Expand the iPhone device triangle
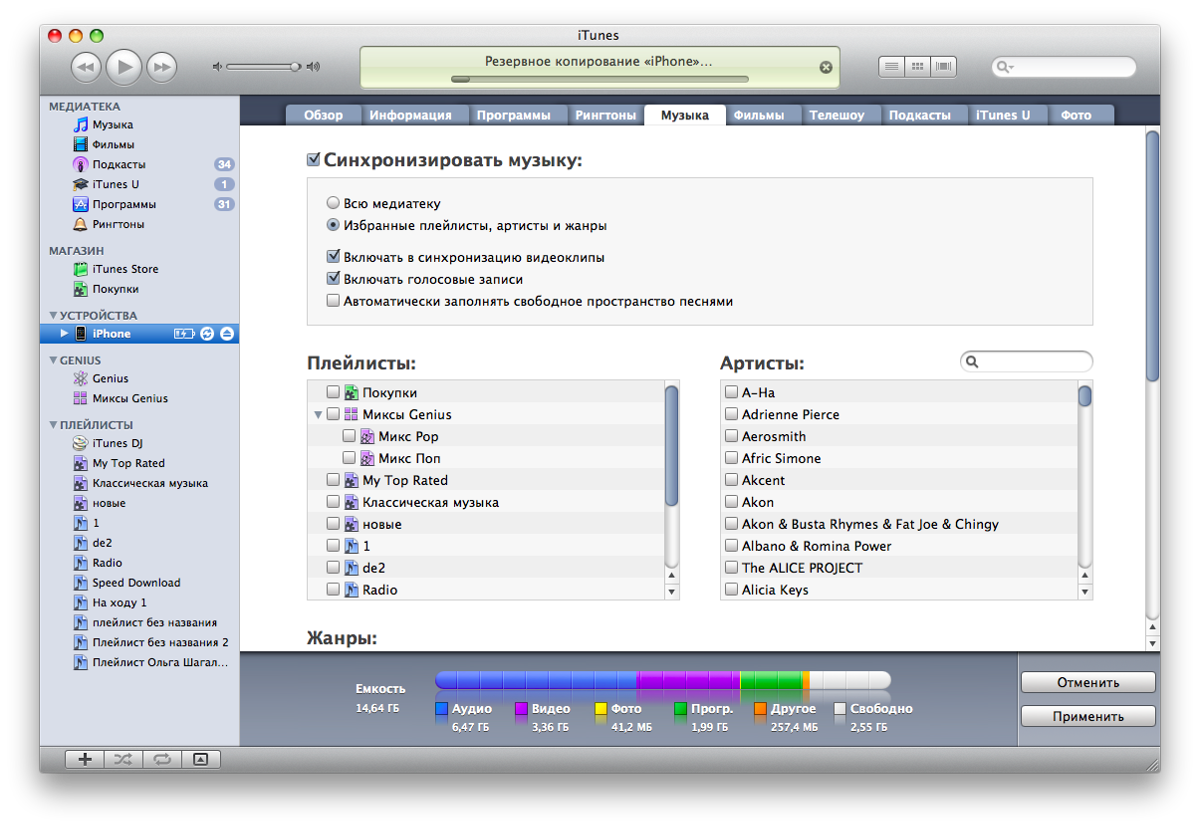This screenshot has width=1200, height=828. tap(64, 334)
